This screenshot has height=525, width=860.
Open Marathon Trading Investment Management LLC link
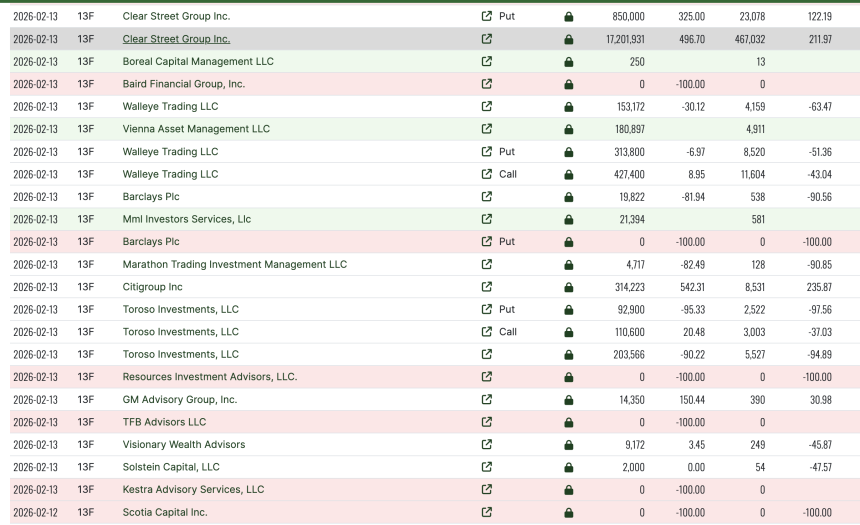pyautogui.click(x=234, y=264)
